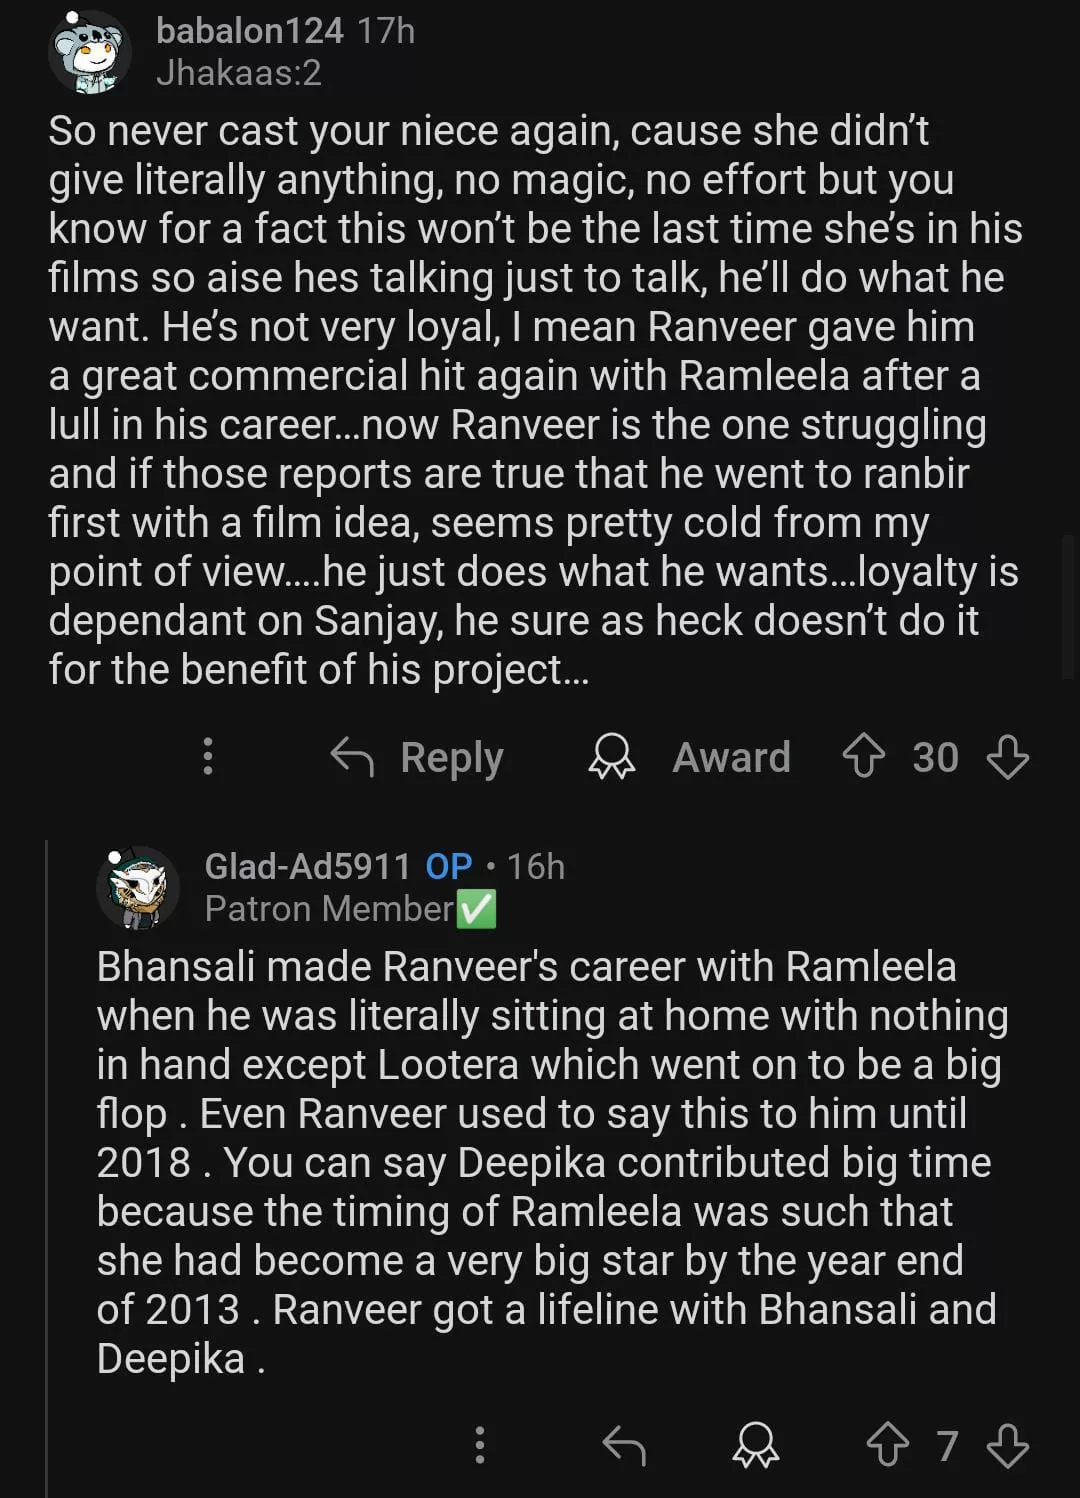
Task: Open babalon124 username profile link
Action: (x=250, y=31)
